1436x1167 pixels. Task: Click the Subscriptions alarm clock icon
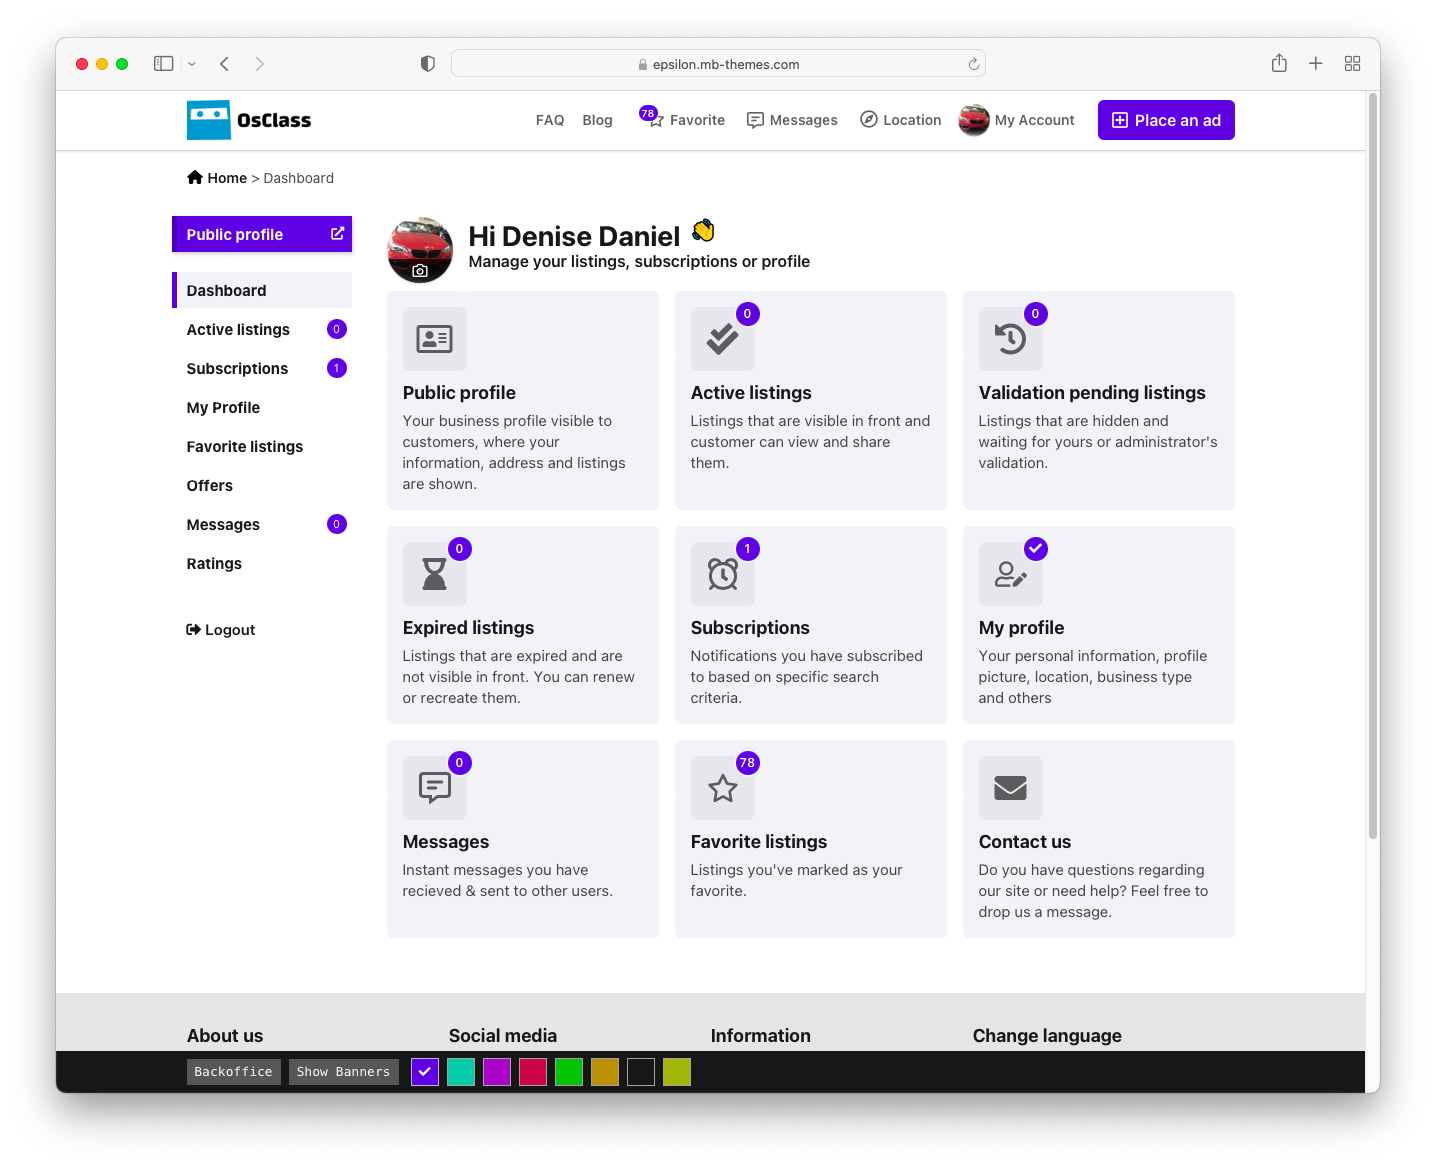point(722,574)
